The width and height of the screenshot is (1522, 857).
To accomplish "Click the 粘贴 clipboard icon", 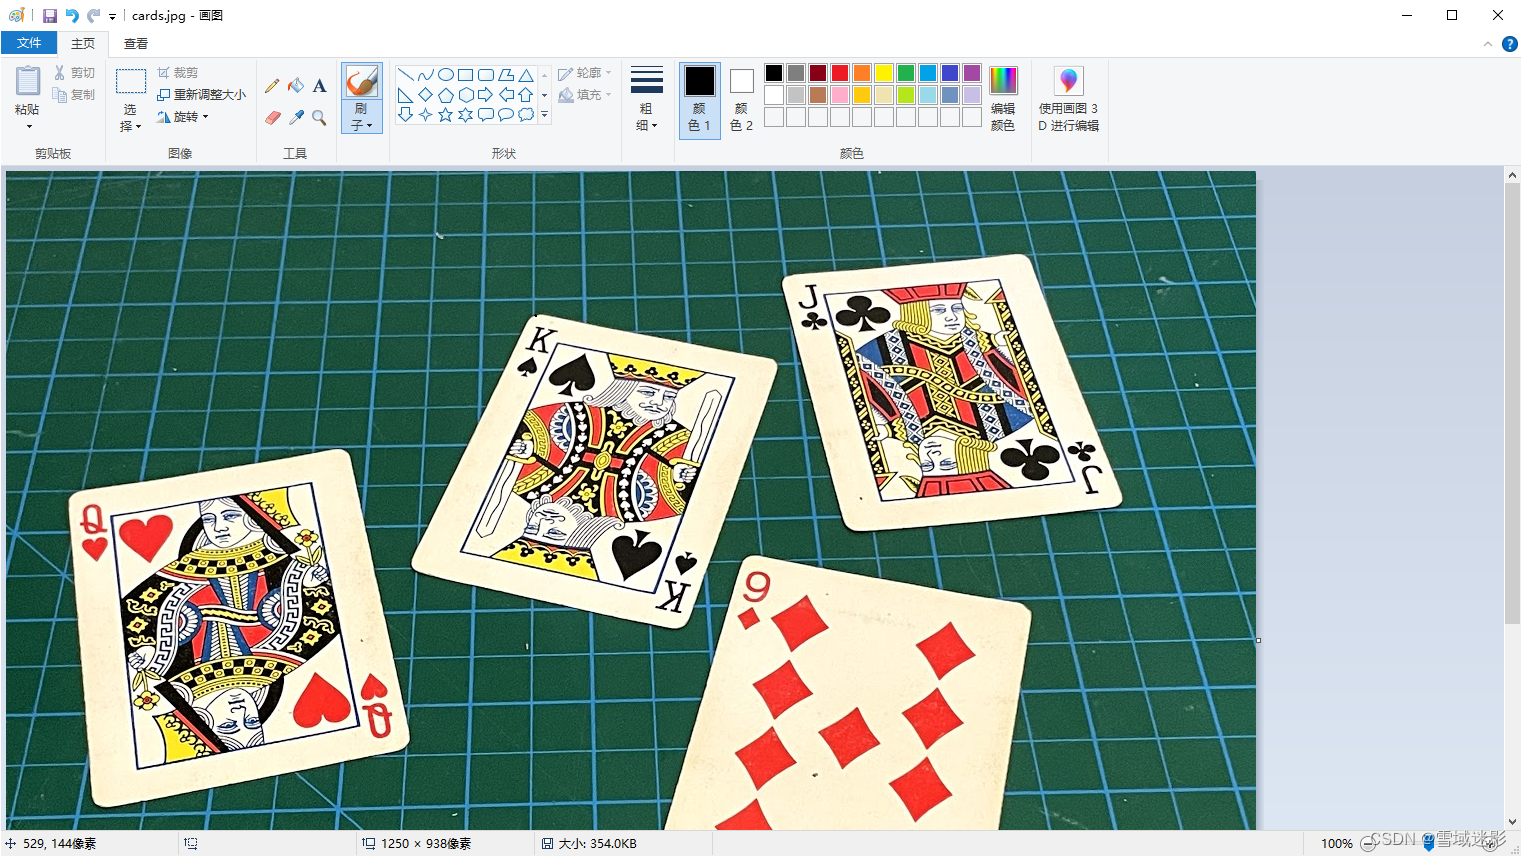I will pos(28,82).
